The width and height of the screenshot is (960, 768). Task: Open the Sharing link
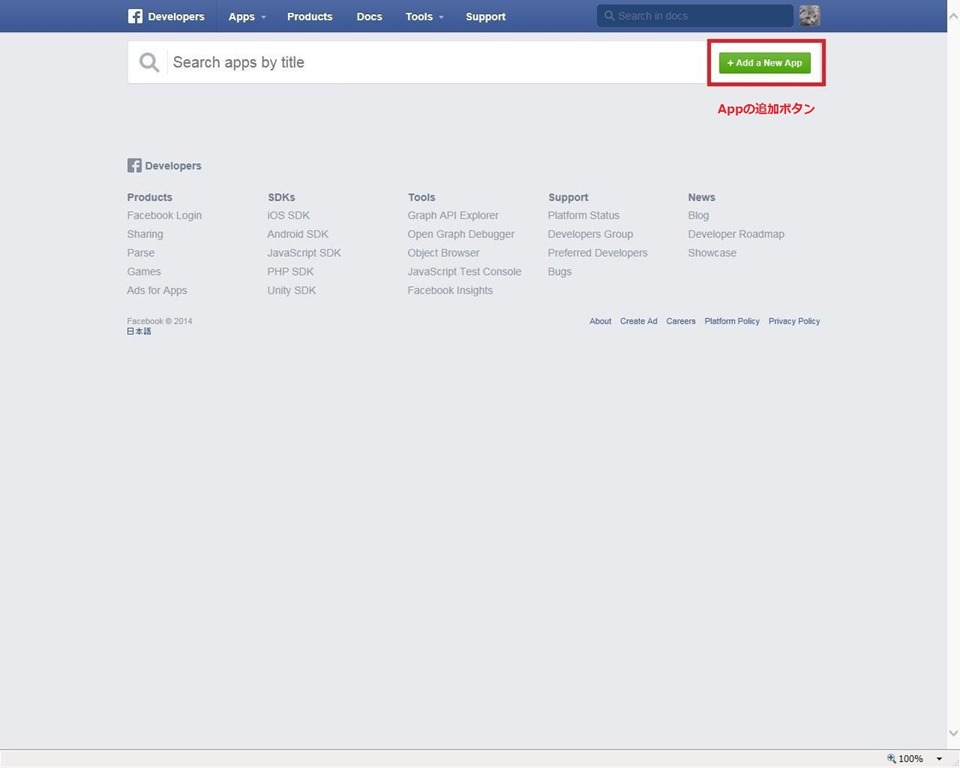145,234
